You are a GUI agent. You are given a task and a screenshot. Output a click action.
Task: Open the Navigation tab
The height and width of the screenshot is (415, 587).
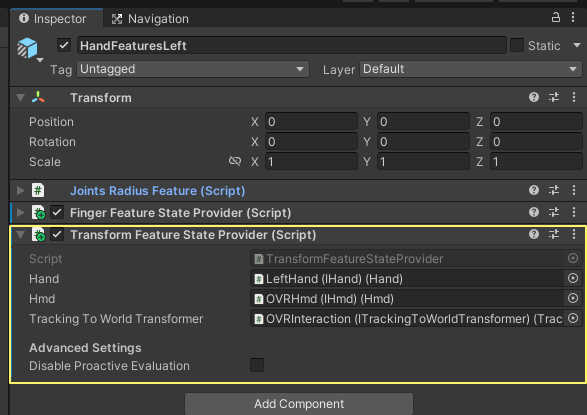(150, 19)
